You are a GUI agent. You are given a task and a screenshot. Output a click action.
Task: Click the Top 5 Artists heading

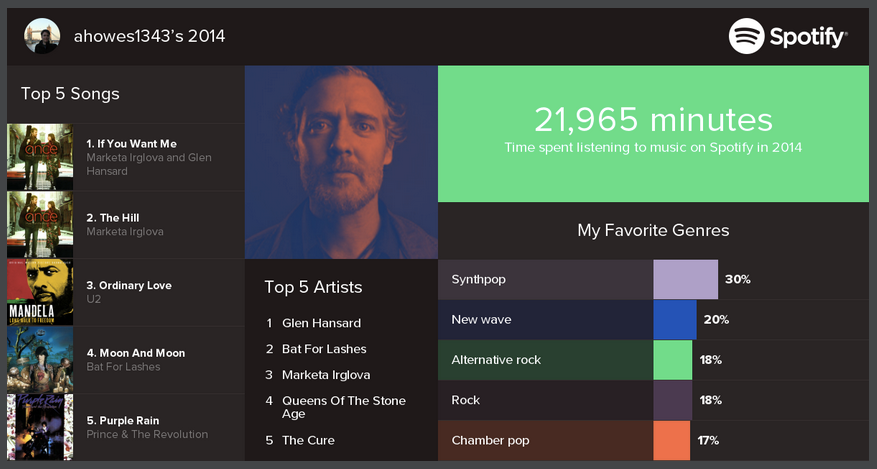tap(313, 287)
